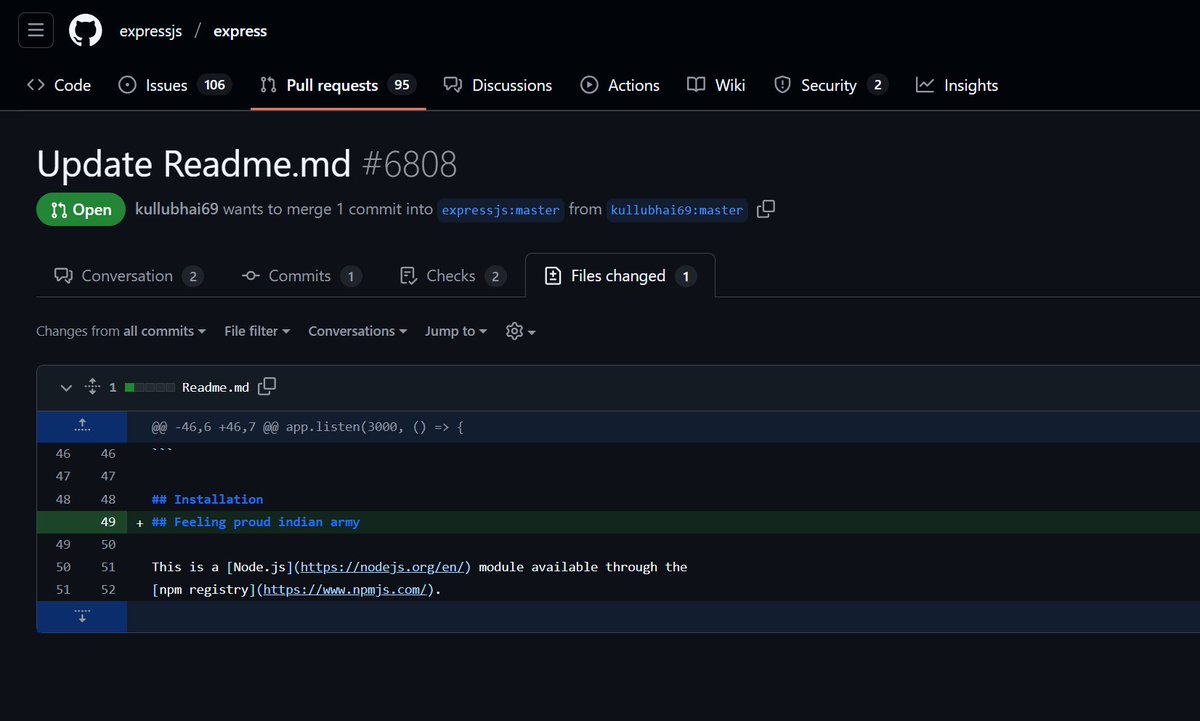Screen dimensions: 1200x721
Task: Switch to the Code tab
Action: point(59,85)
